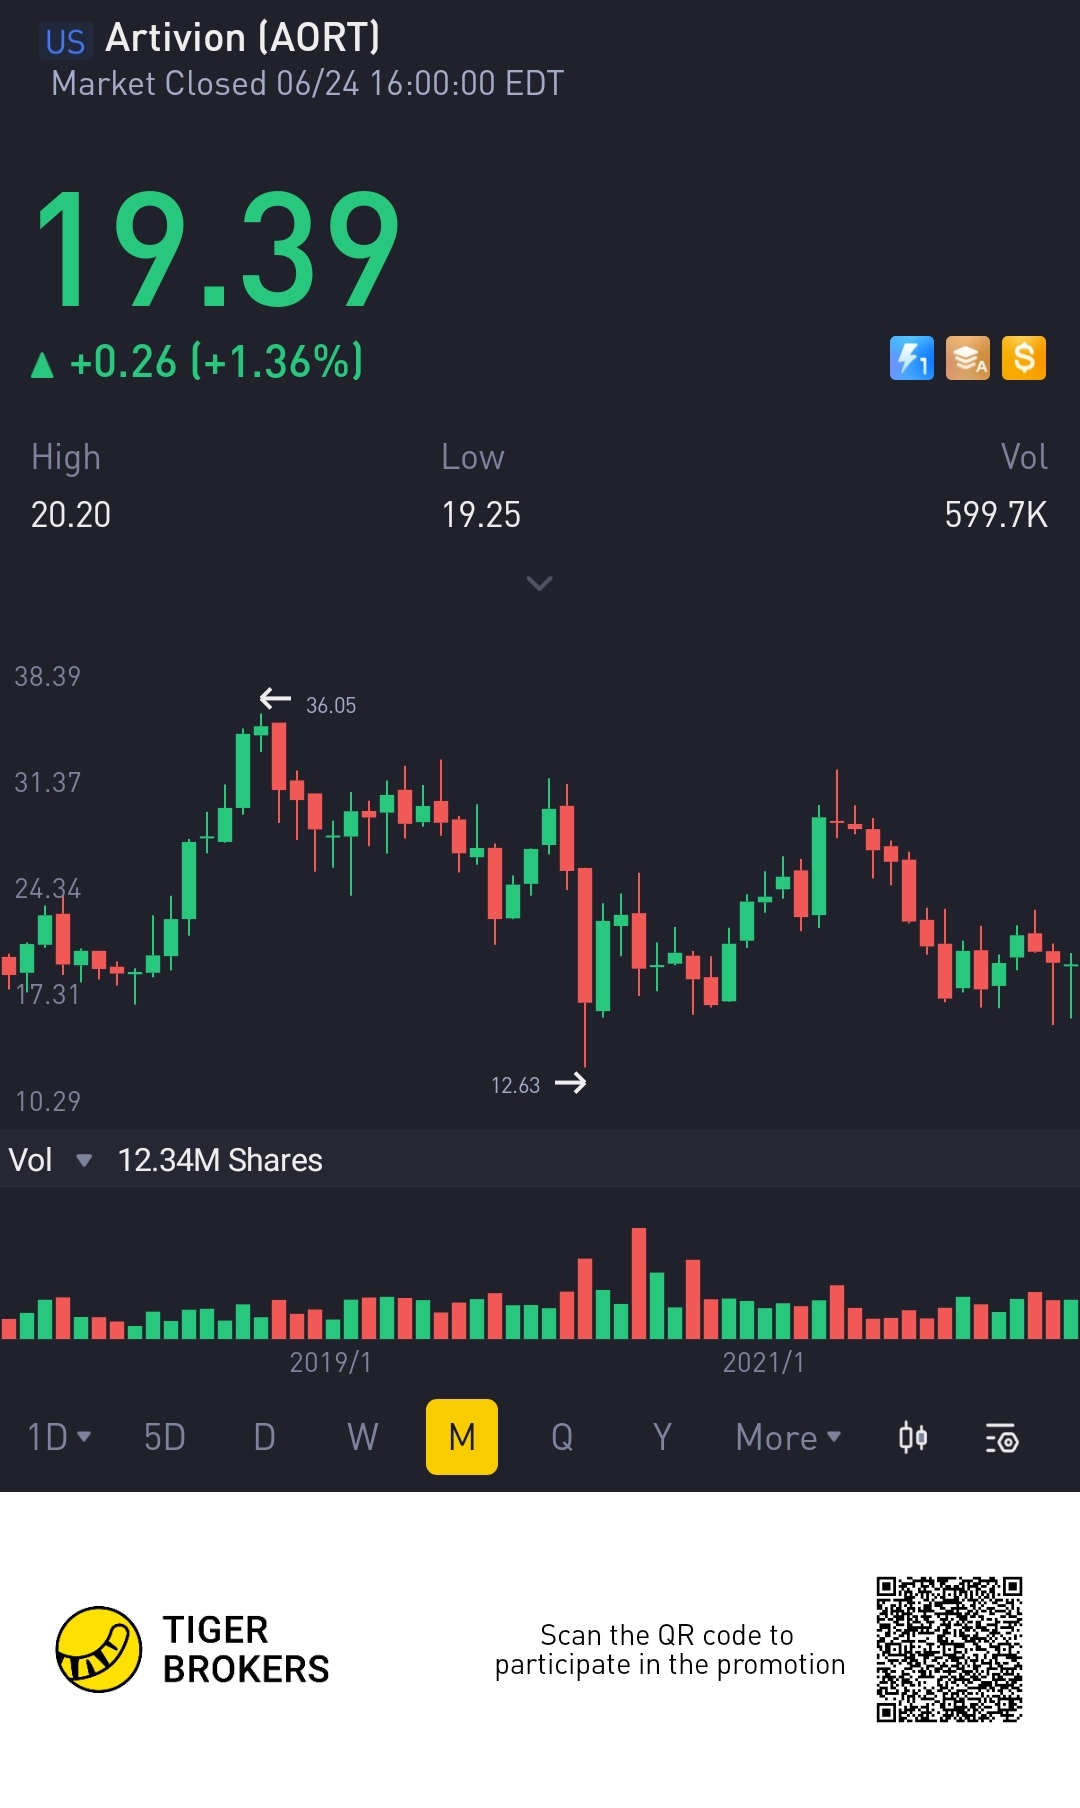The image size is (1080, 1808).
Task: Expand the quote details chevron
Action: pyautogui.click(x=539, y=583)
